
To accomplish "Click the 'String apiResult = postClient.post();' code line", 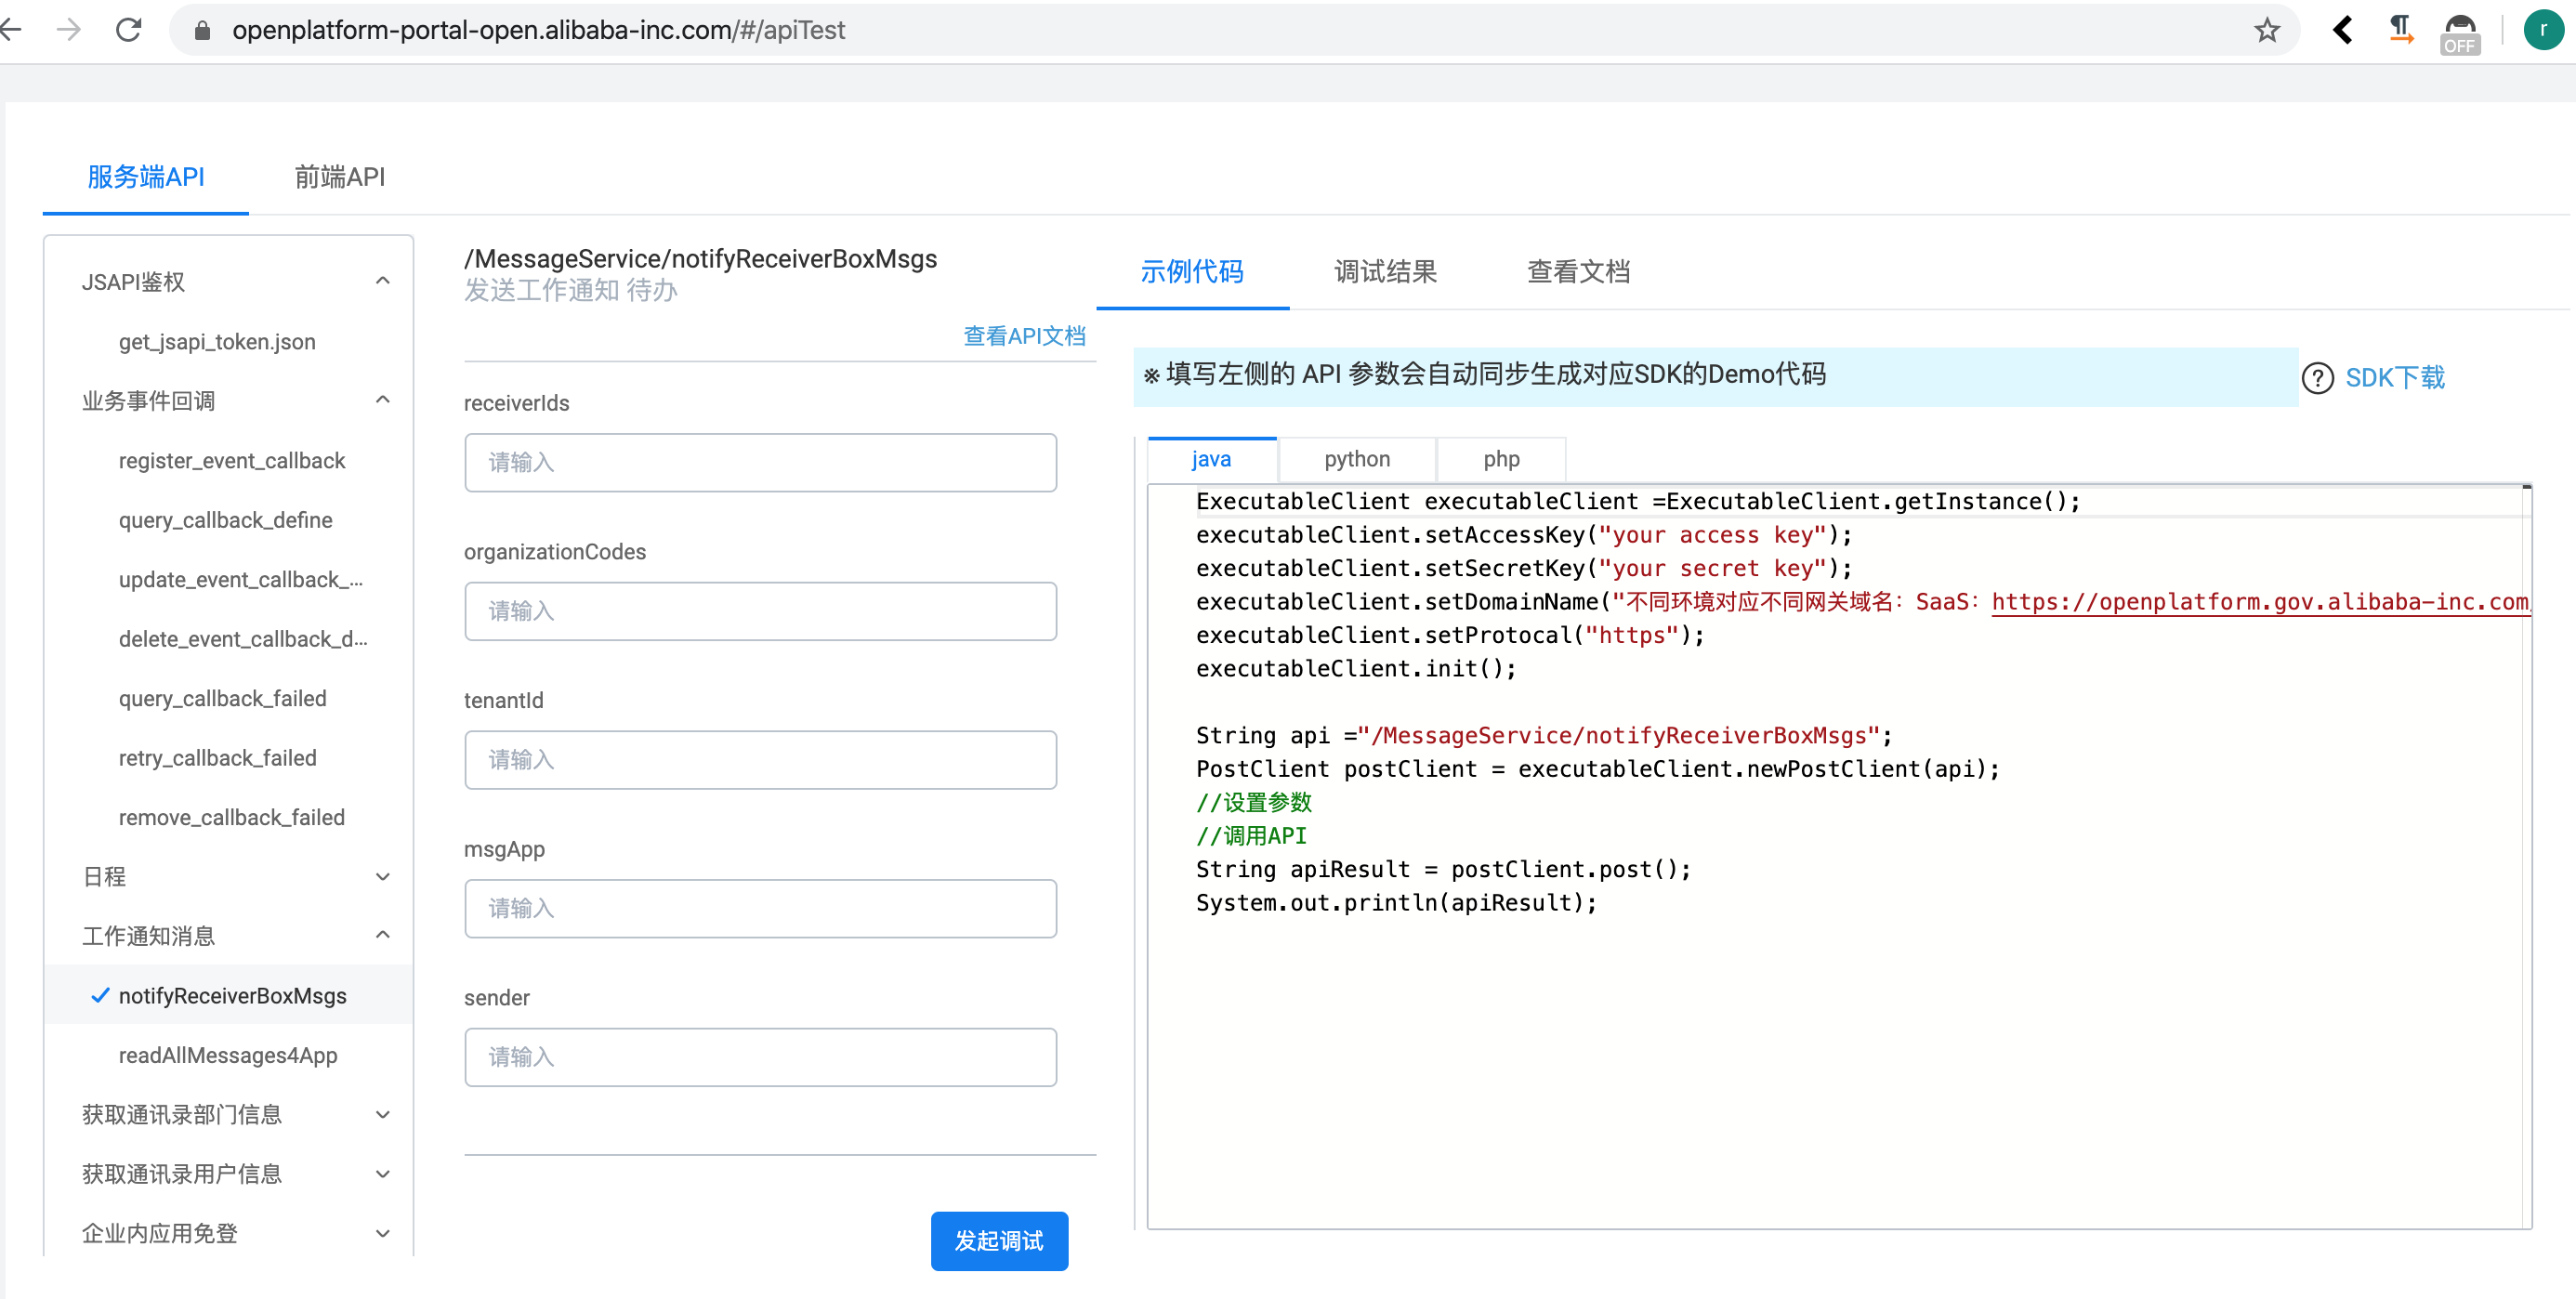I will (x=1443, y=869).
